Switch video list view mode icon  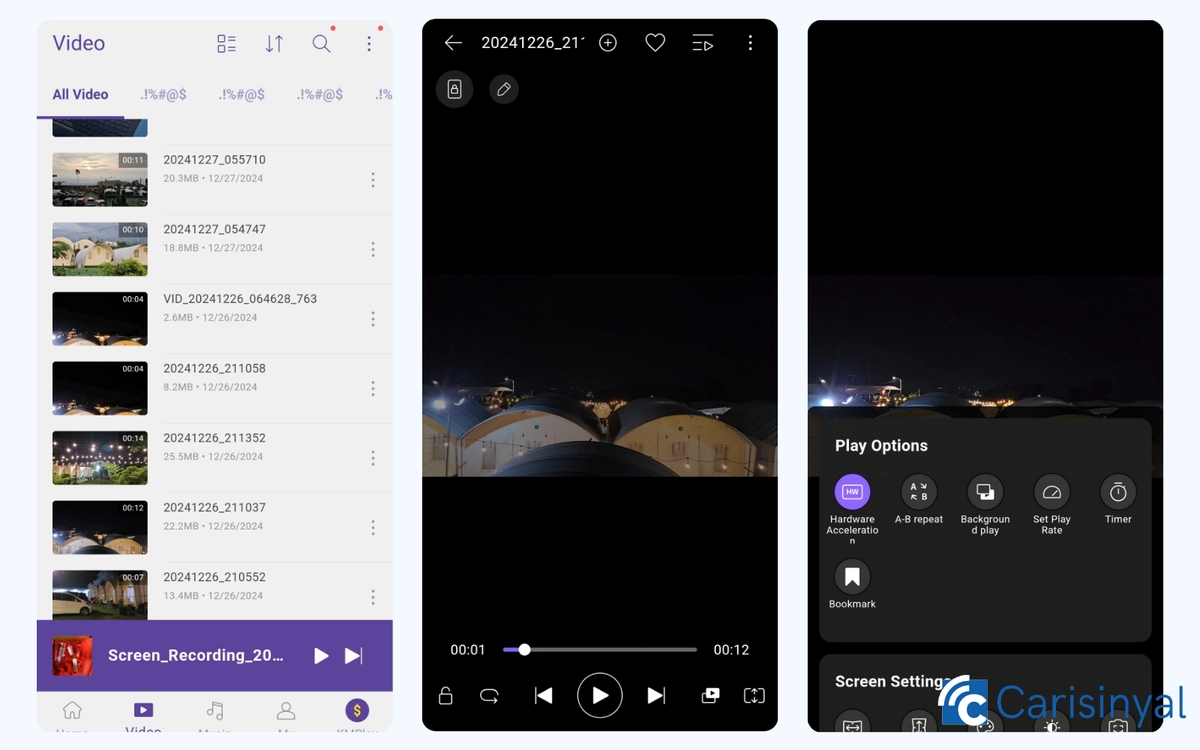[x=226, y=43]
